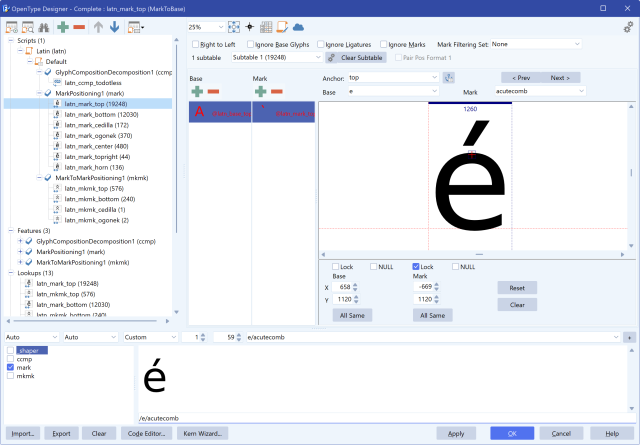
Task: Click the link icon left of Clear Subtable
Action: point(331,58)
